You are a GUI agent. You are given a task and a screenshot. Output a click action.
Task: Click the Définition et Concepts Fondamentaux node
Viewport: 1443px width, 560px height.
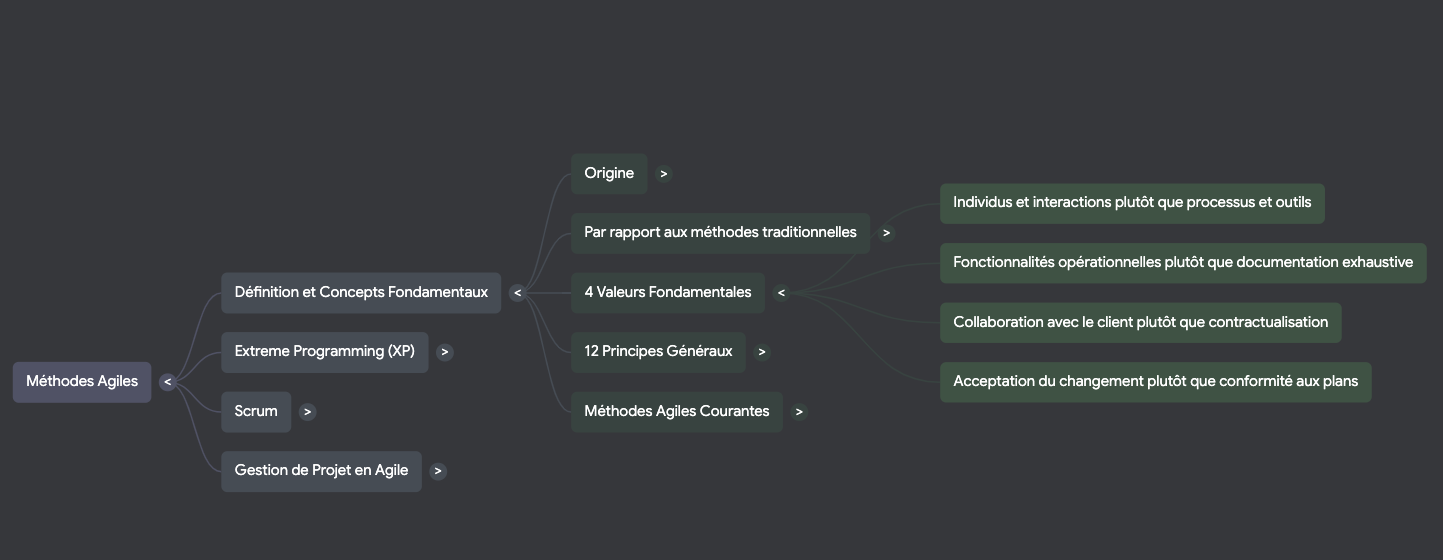(x=361, y=293)
